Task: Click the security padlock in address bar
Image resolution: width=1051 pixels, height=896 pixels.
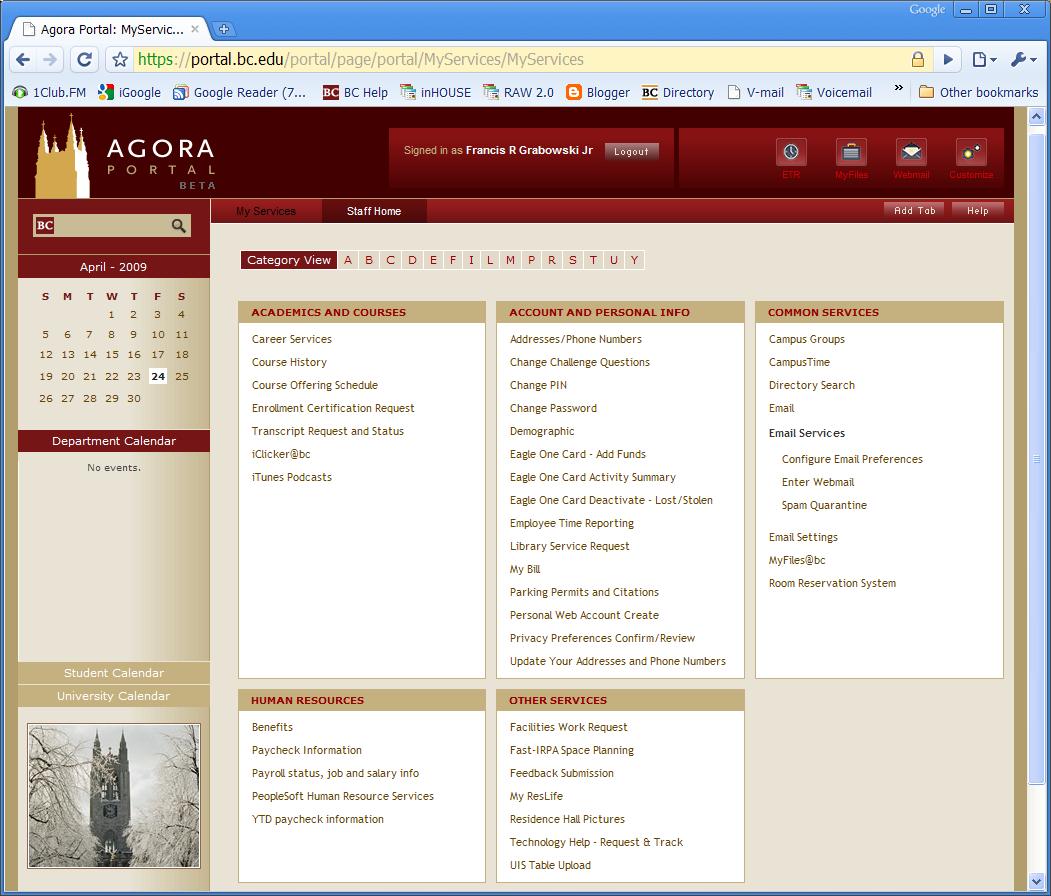Action: [x=918, y=60]
